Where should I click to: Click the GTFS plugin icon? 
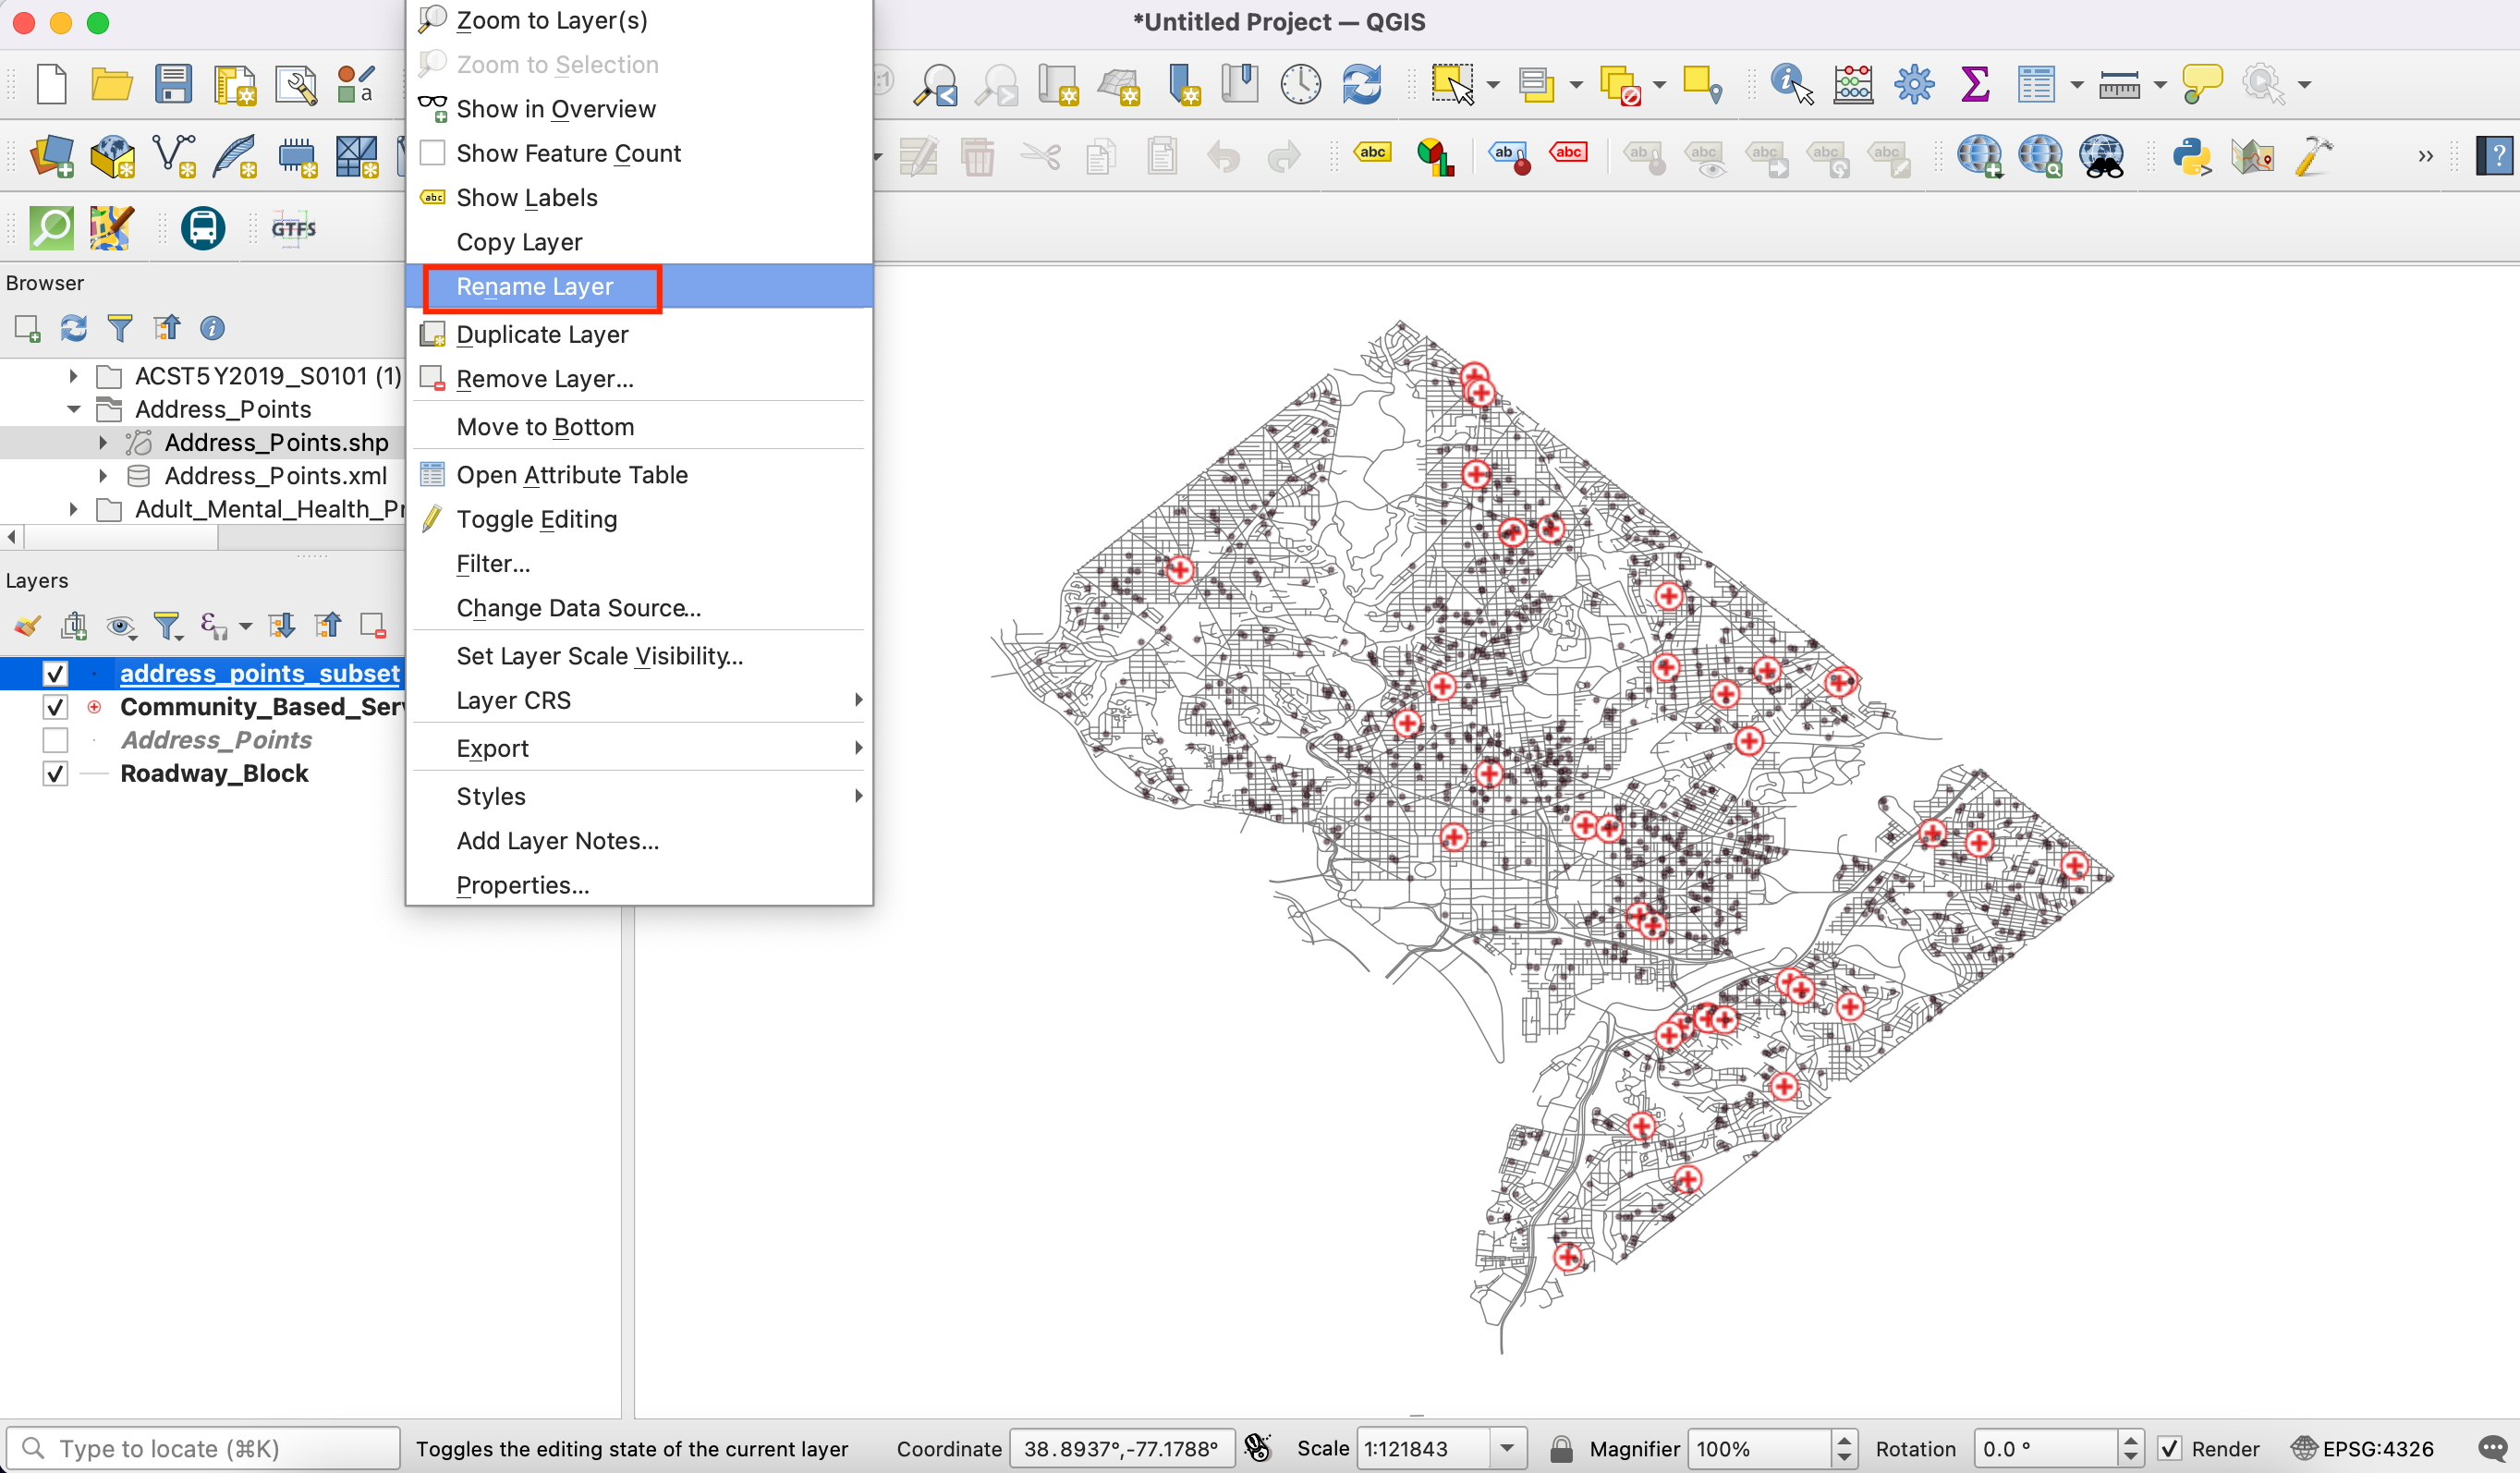[x=293, y=228]
